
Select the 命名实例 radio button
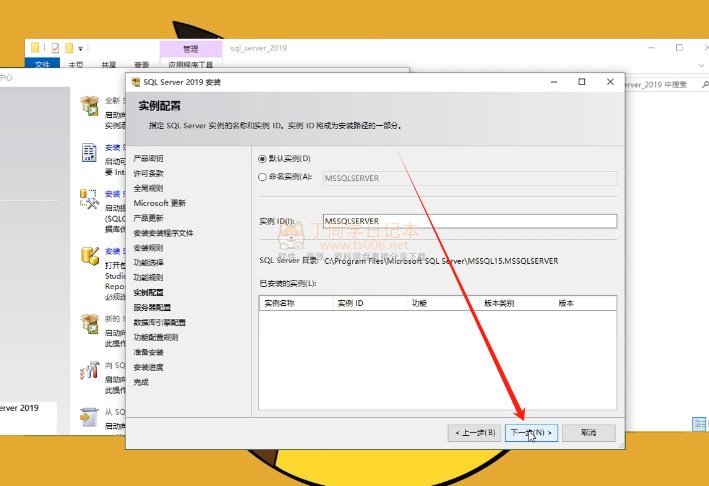263,178
